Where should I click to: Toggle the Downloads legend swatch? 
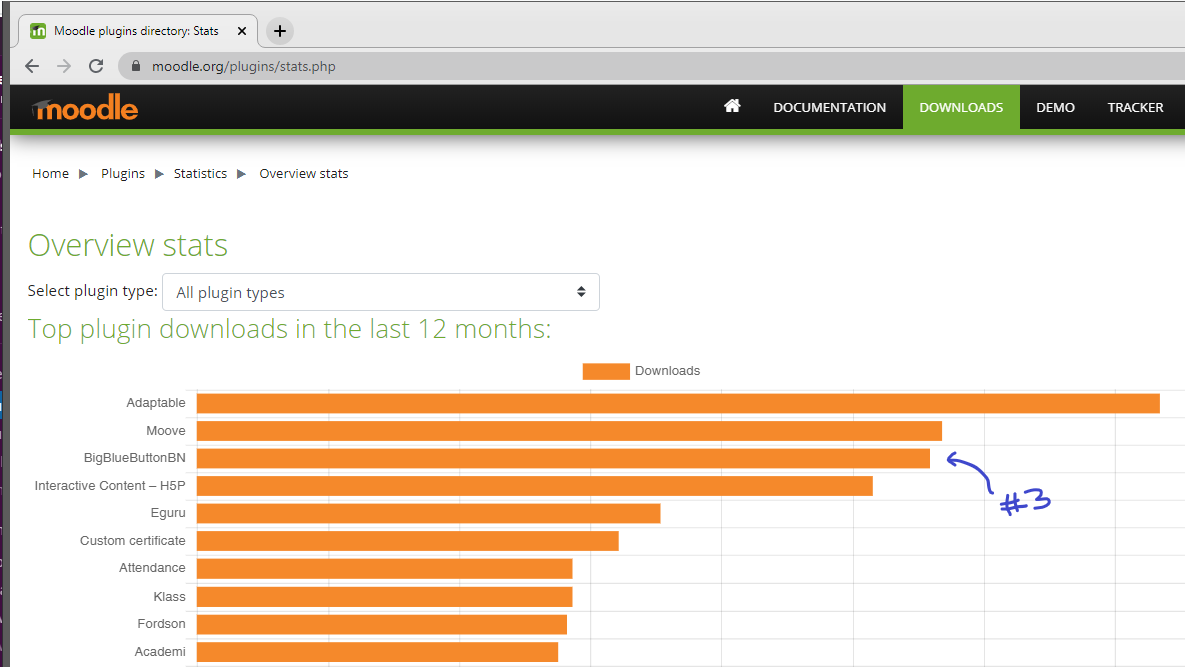coord(606,371)
